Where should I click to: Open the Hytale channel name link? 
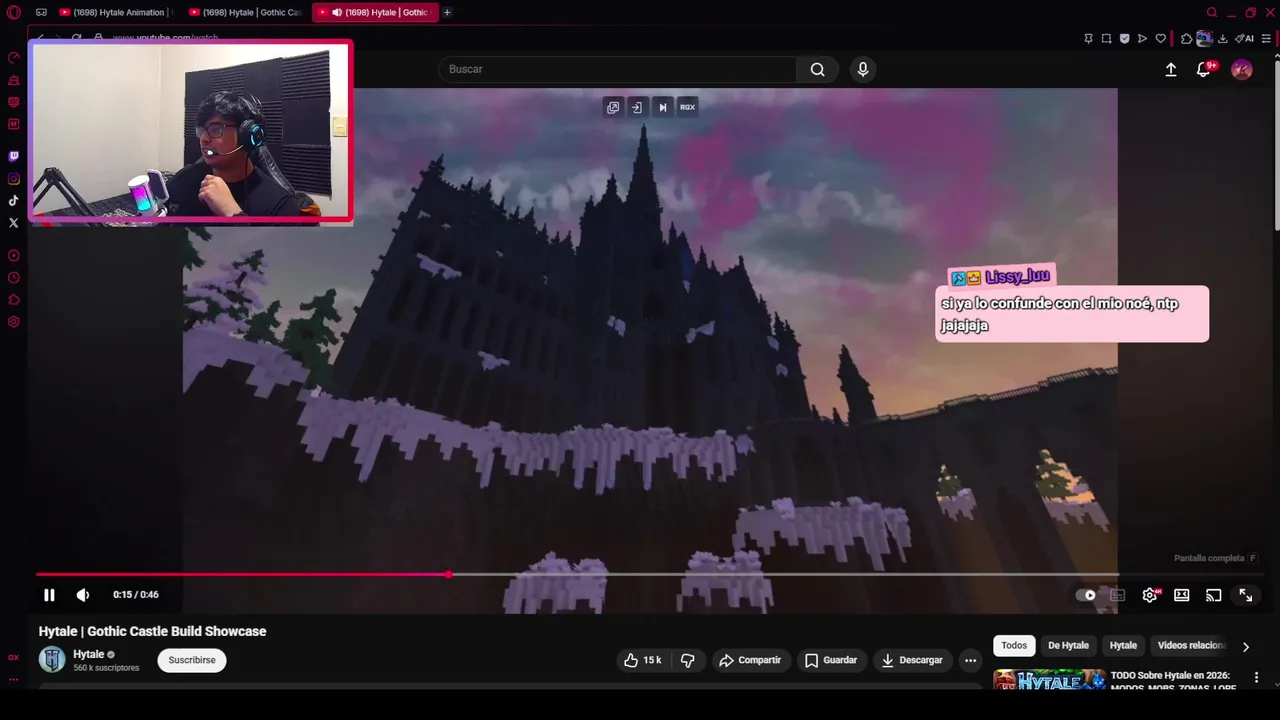click(x=88, y=654)
